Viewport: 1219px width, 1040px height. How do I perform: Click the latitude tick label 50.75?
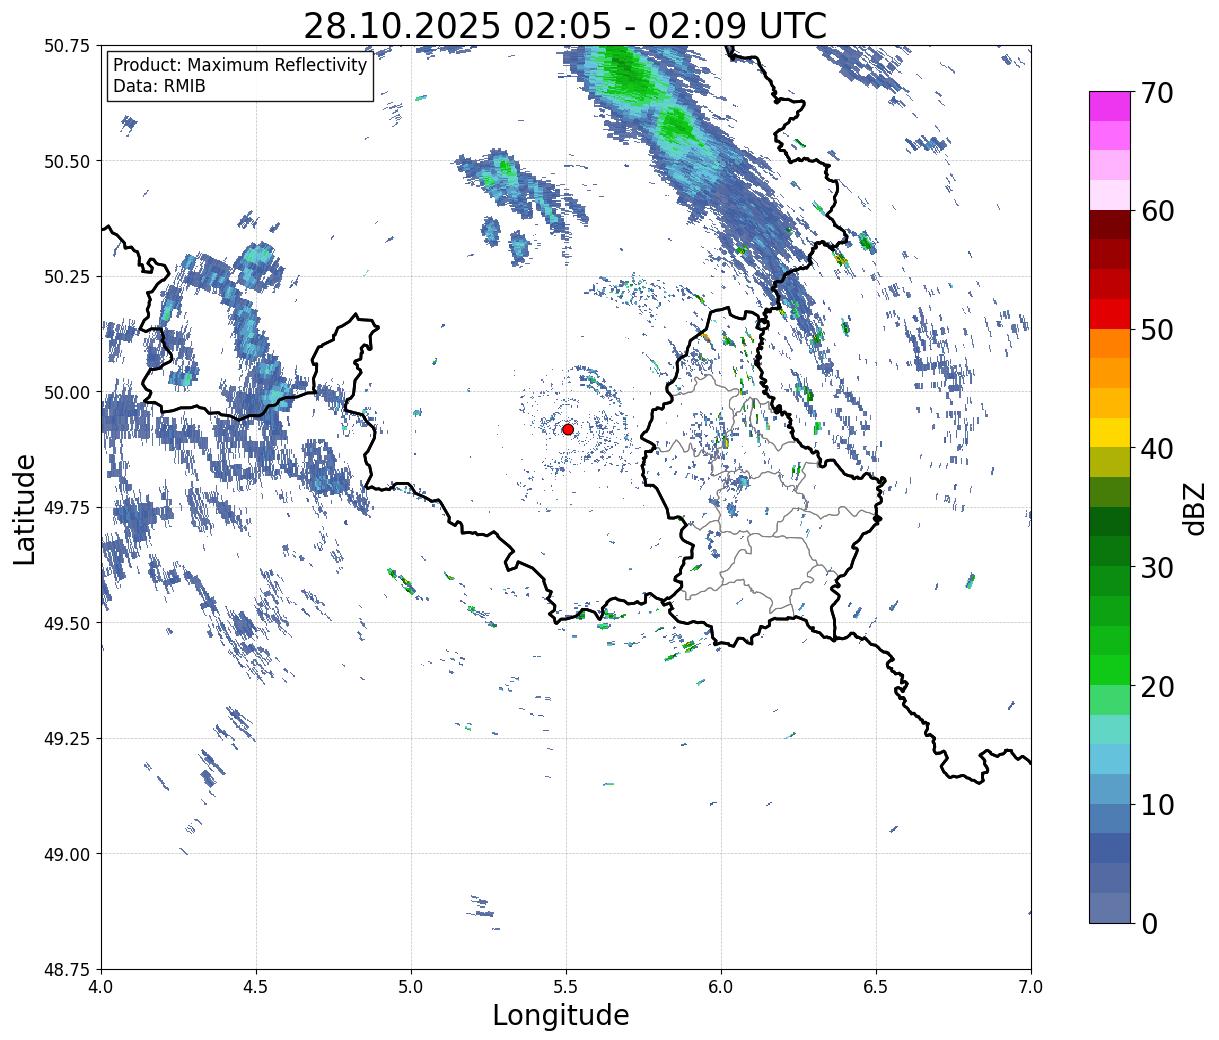66,46
